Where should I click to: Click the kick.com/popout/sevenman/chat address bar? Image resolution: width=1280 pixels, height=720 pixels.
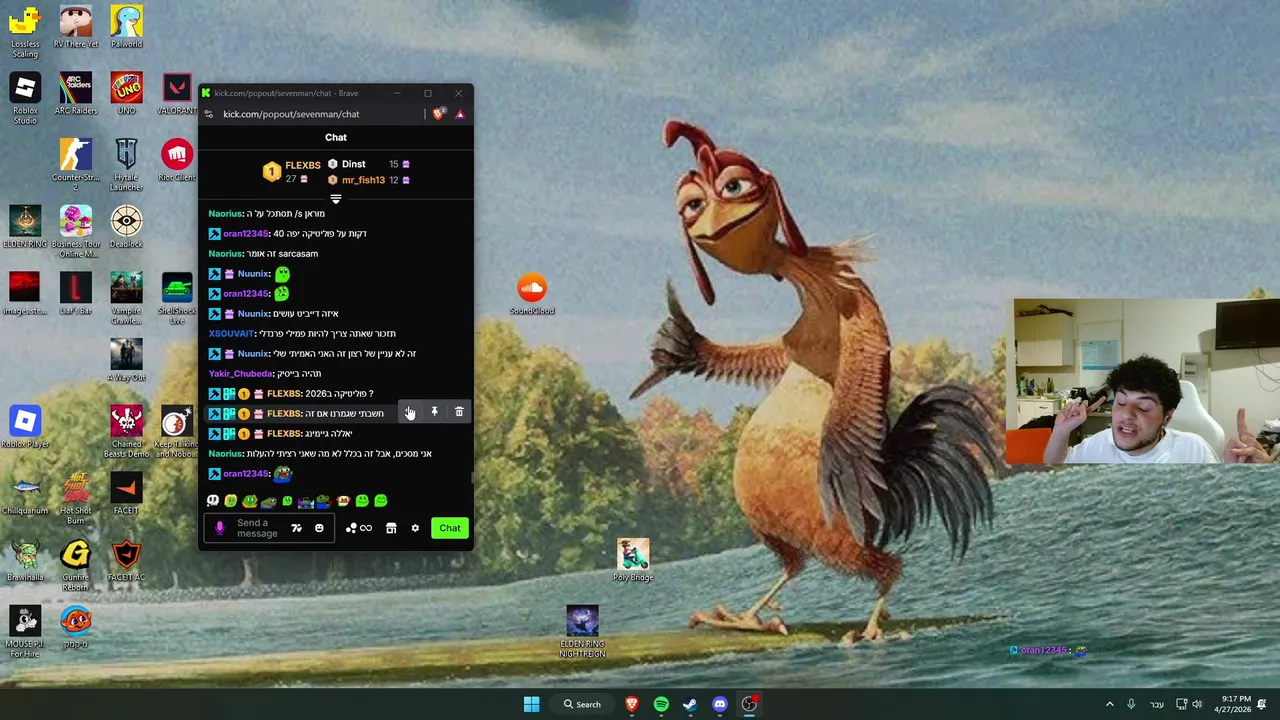[x=291, y=114]
